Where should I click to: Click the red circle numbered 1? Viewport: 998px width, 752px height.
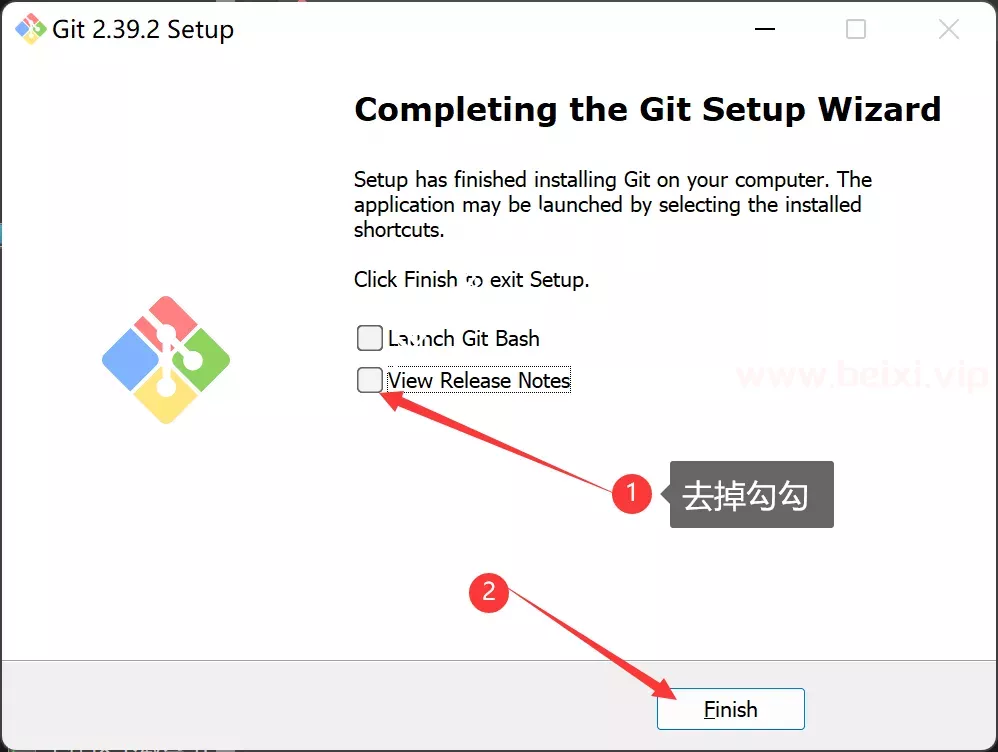pyautogui.click(x=631, y=493)
